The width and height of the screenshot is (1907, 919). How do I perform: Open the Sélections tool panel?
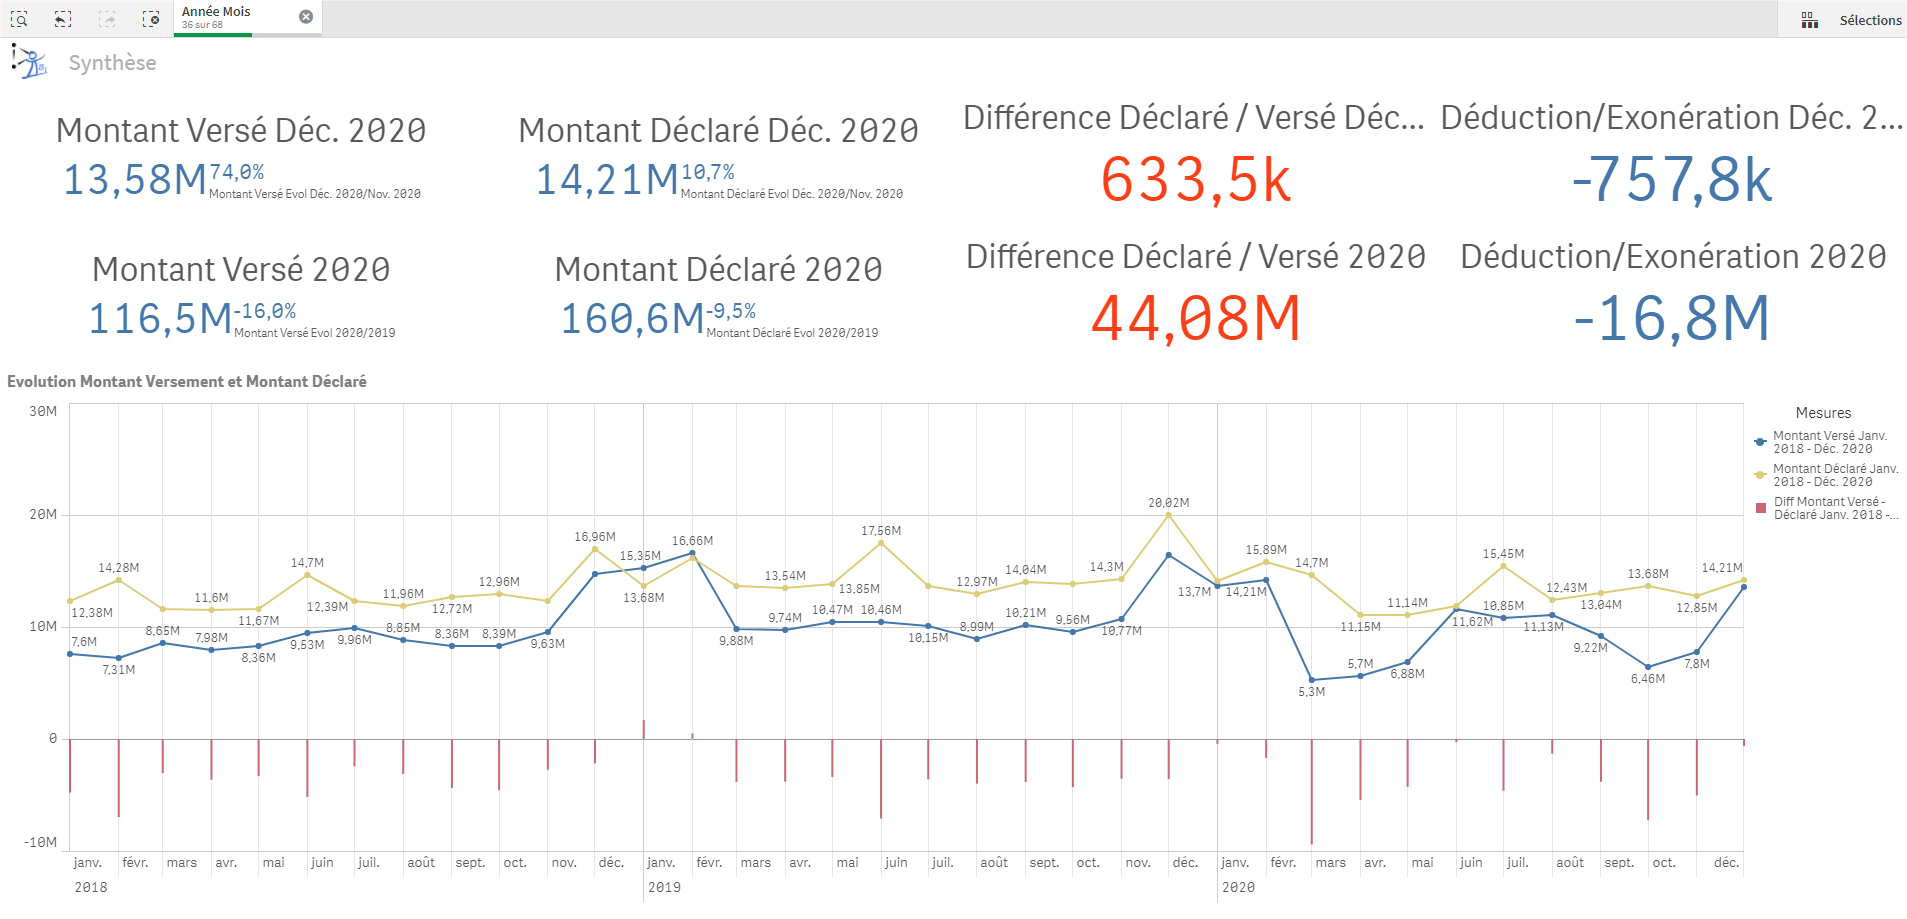click(x=1869, y=20)
